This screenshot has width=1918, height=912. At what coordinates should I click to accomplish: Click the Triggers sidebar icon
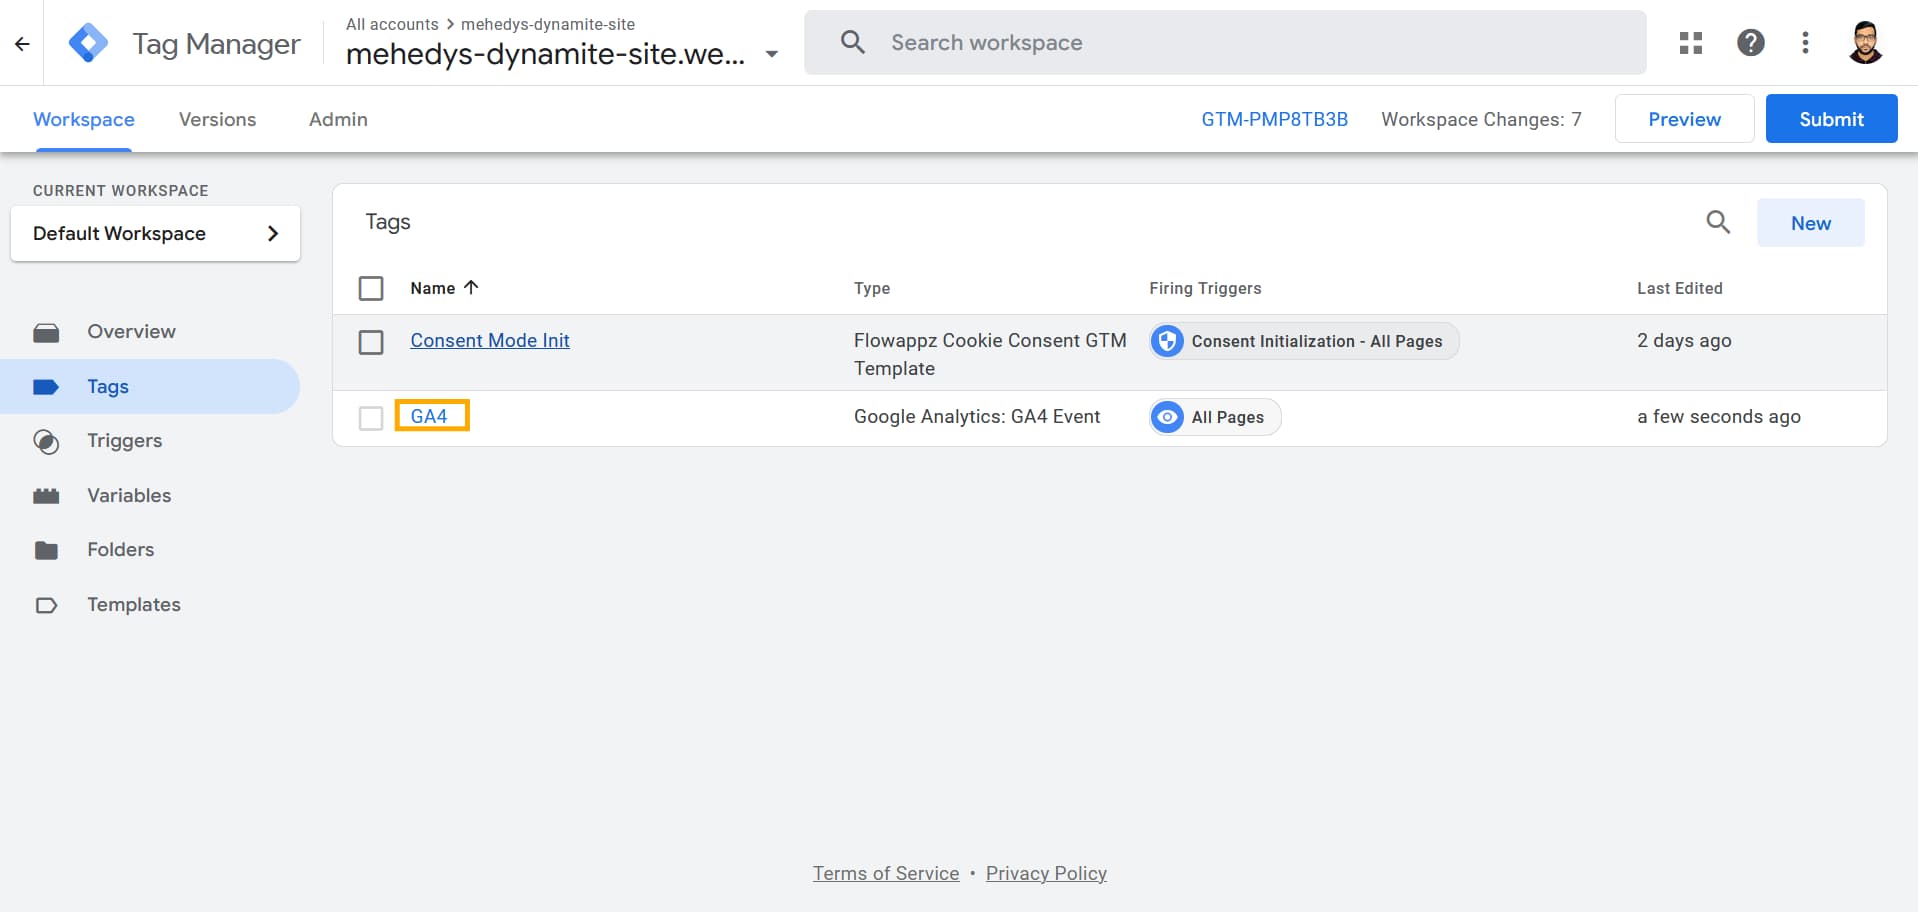[46, 441]
